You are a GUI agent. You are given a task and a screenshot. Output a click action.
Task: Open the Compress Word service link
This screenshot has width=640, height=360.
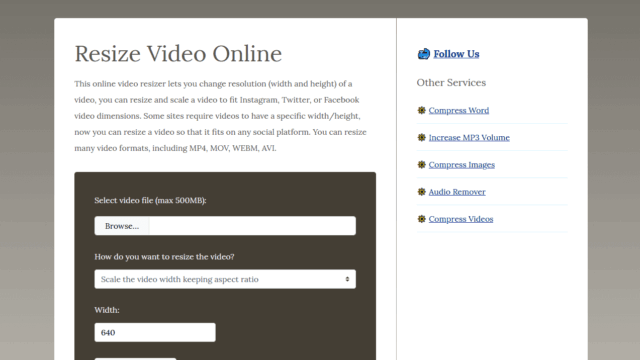point(459,110)
